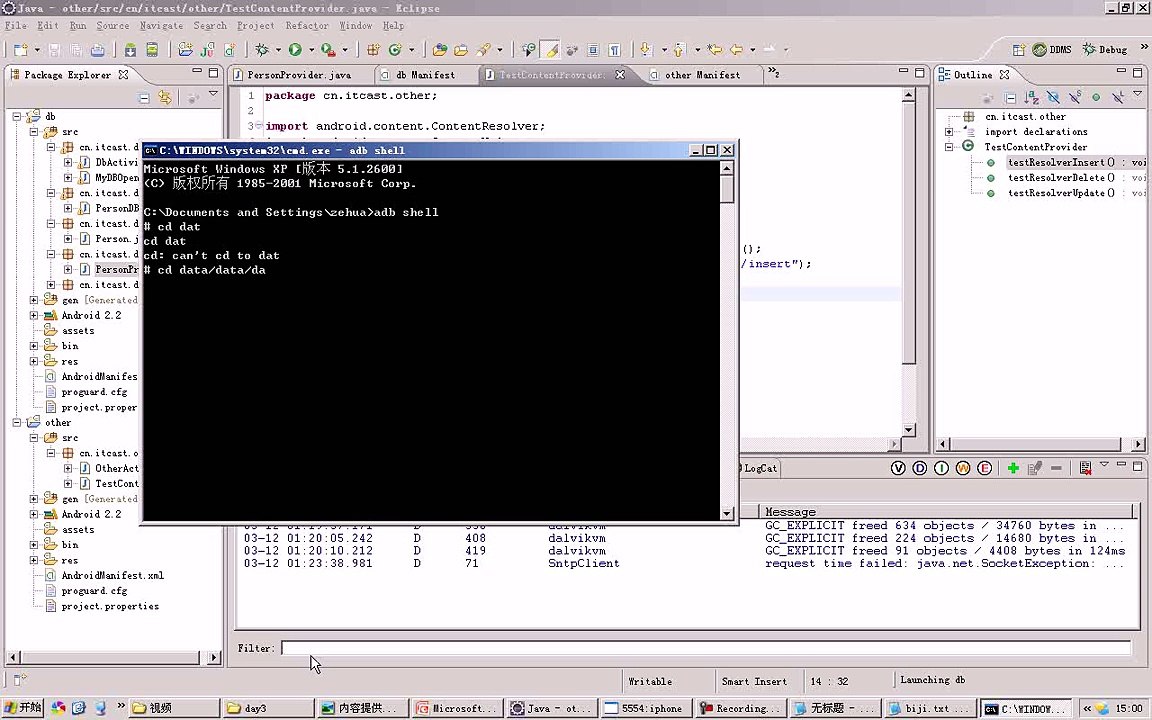Image resolution: width=1152 pixels, height=720 pixels.
Task: Open the Run button dropdown arrow
Action: coord(312,50)
